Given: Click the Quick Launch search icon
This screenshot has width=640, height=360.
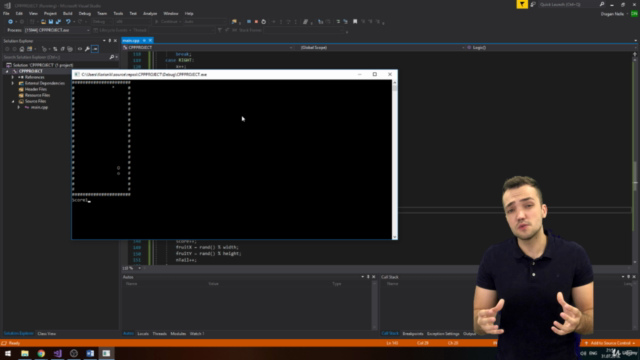Looking at the screenshot, I should 602,4.
